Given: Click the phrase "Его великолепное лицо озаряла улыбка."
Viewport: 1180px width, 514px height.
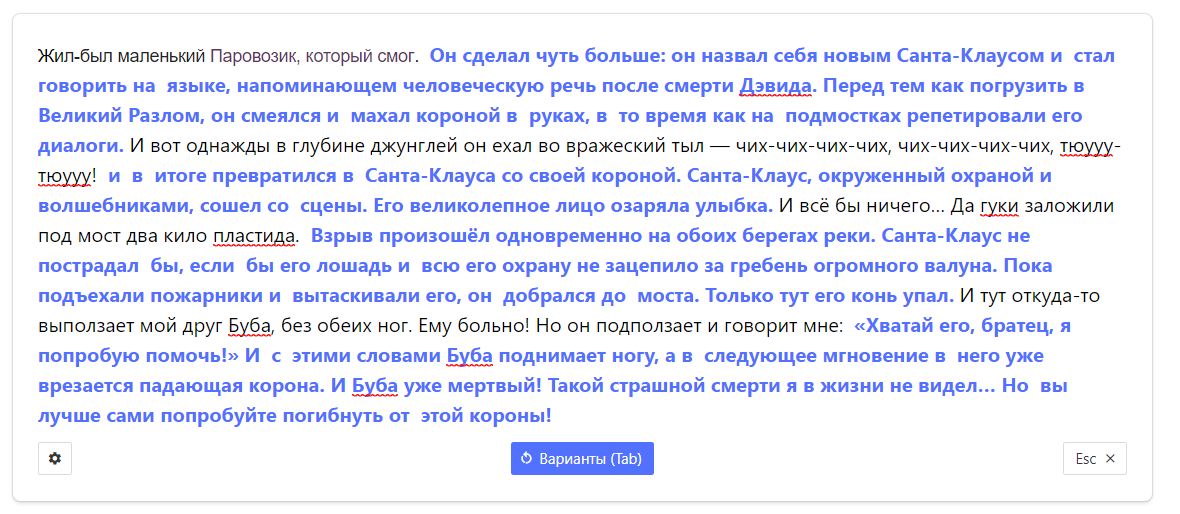Looking at the screenshot, I should [574, 206].
